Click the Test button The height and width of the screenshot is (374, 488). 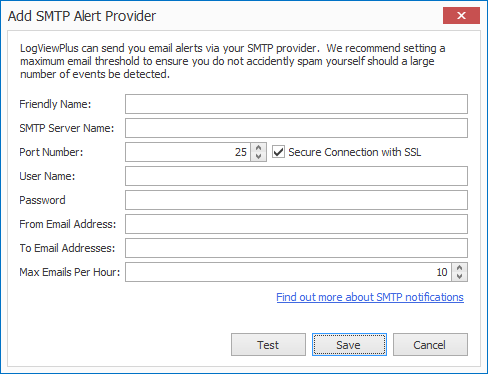coord(268,345)
